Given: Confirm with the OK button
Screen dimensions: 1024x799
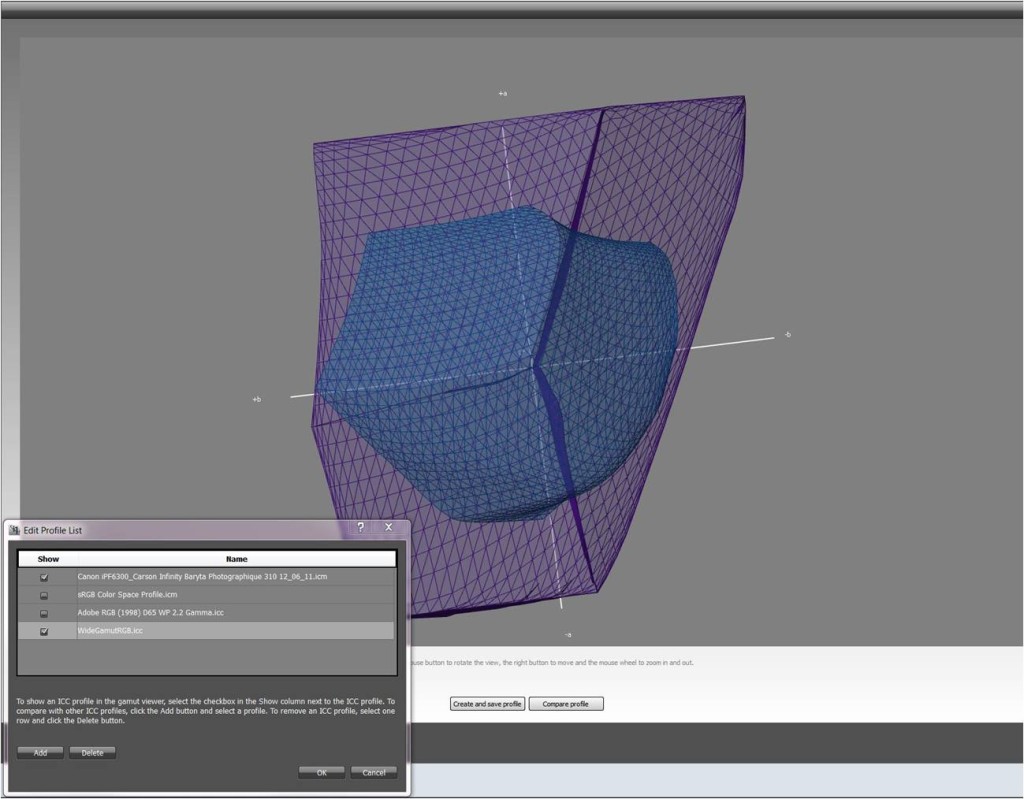Looking at the screenshot, I should coord(321,772).
